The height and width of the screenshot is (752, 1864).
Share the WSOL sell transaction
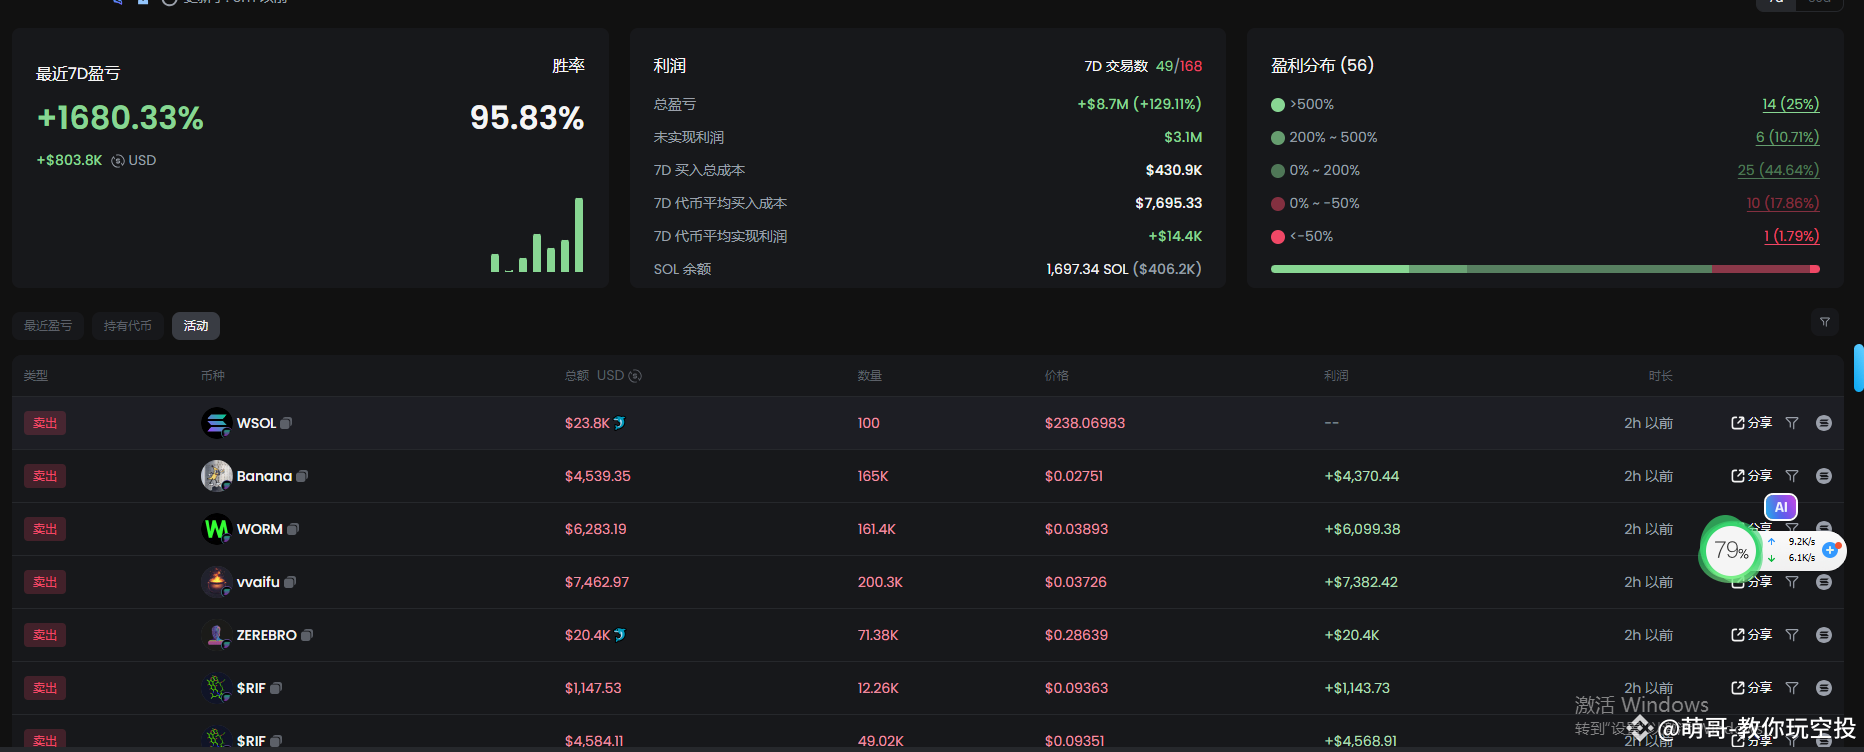(1751, 423)
